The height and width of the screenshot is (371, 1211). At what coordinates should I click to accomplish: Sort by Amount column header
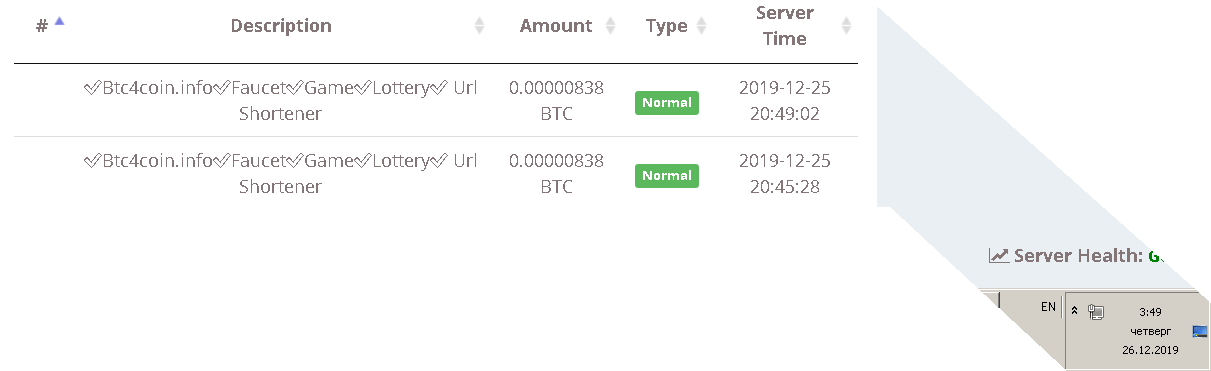click(556, 26)
